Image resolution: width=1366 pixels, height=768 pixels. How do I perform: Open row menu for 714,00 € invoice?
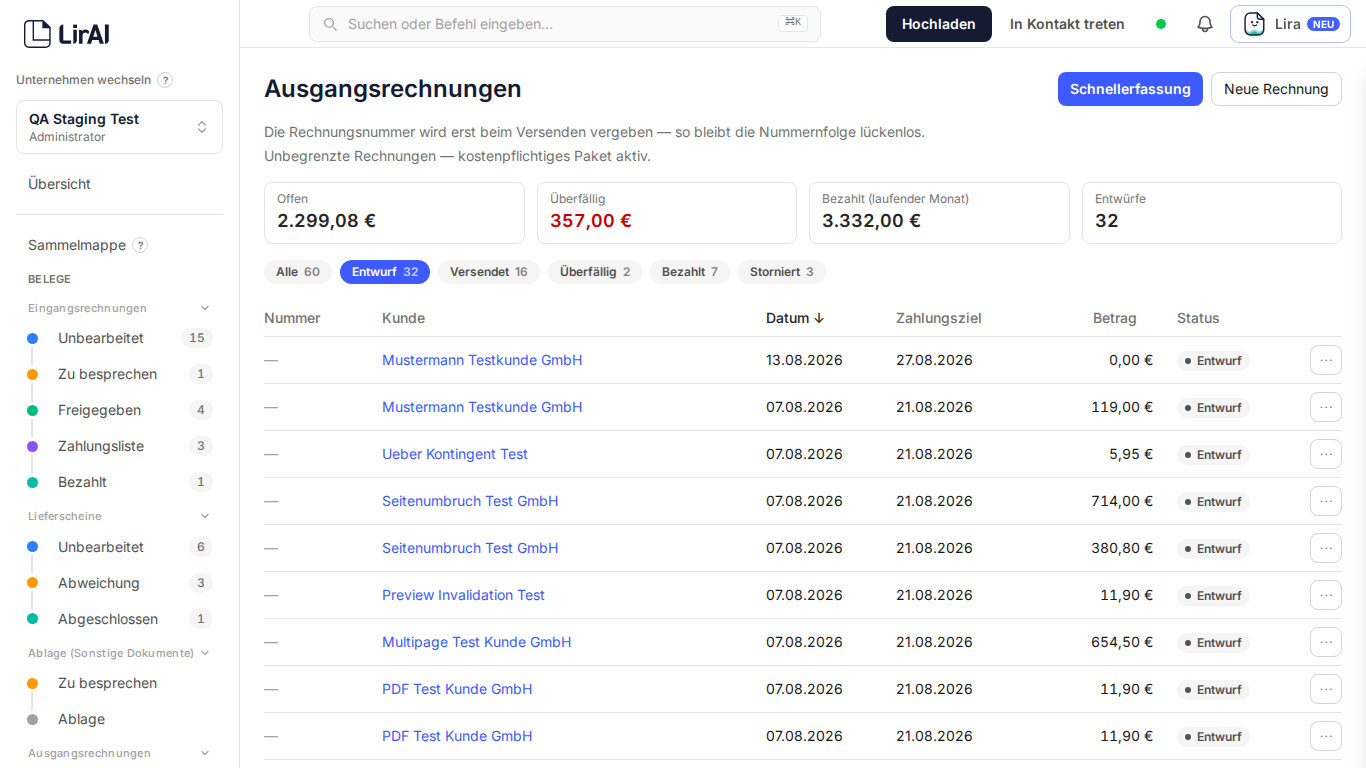point(1326,501)
